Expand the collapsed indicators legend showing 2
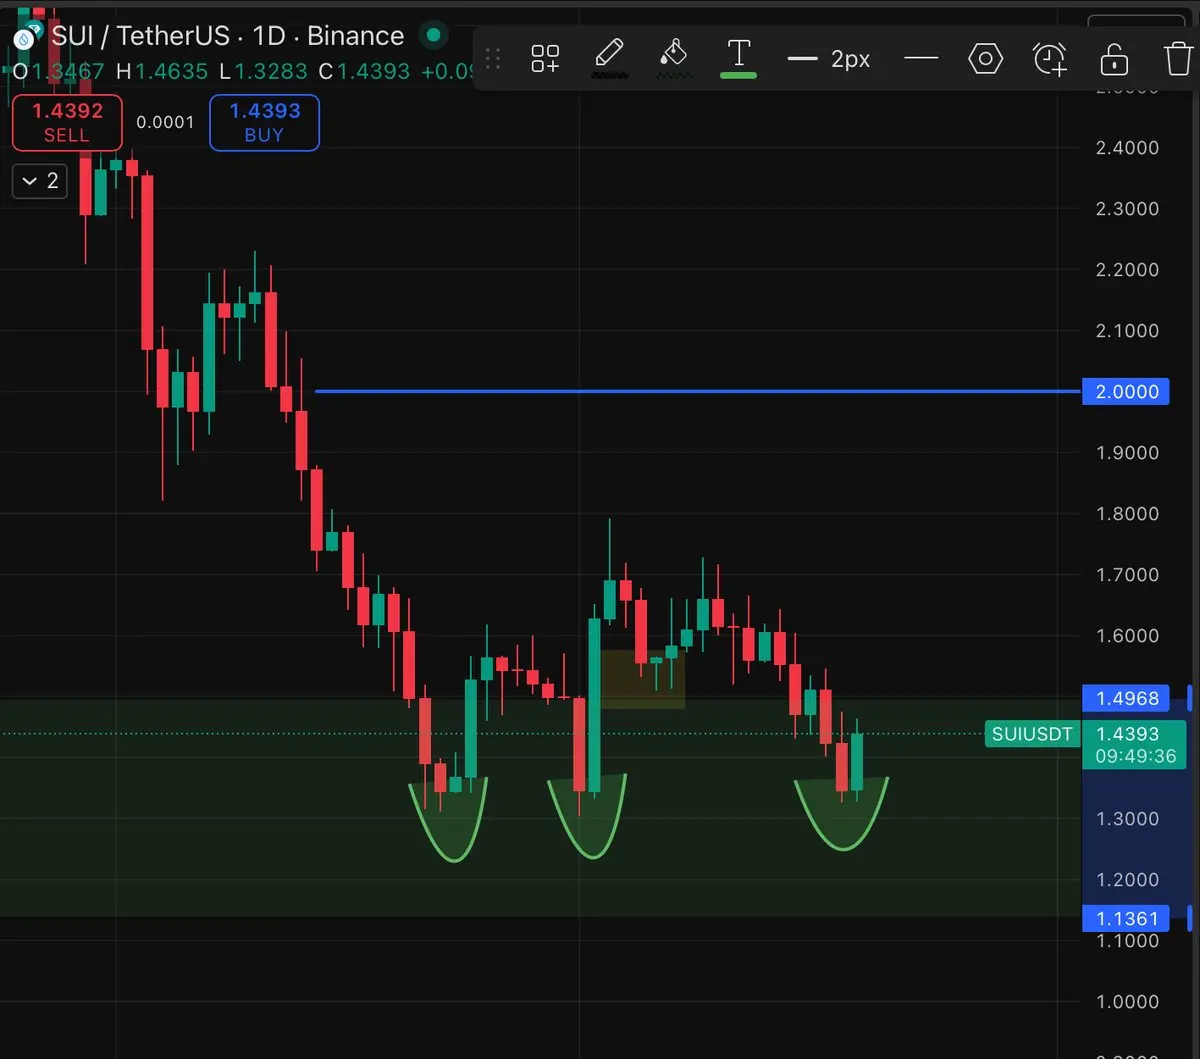 click(40, 181)
